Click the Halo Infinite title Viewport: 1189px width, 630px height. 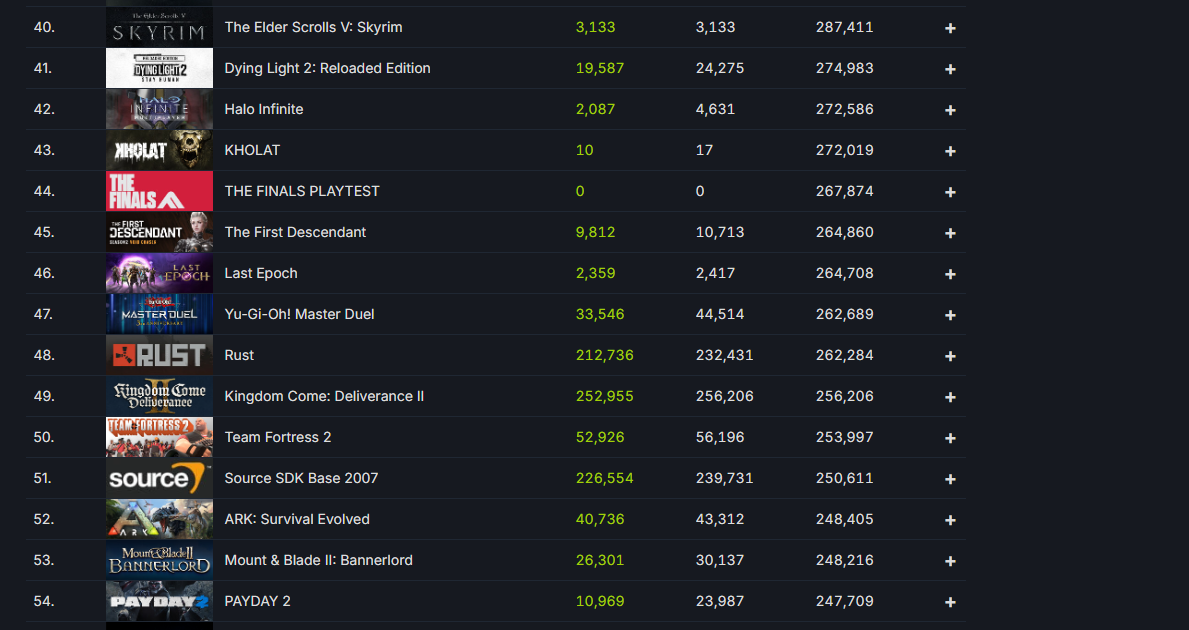tap(264, 109)
